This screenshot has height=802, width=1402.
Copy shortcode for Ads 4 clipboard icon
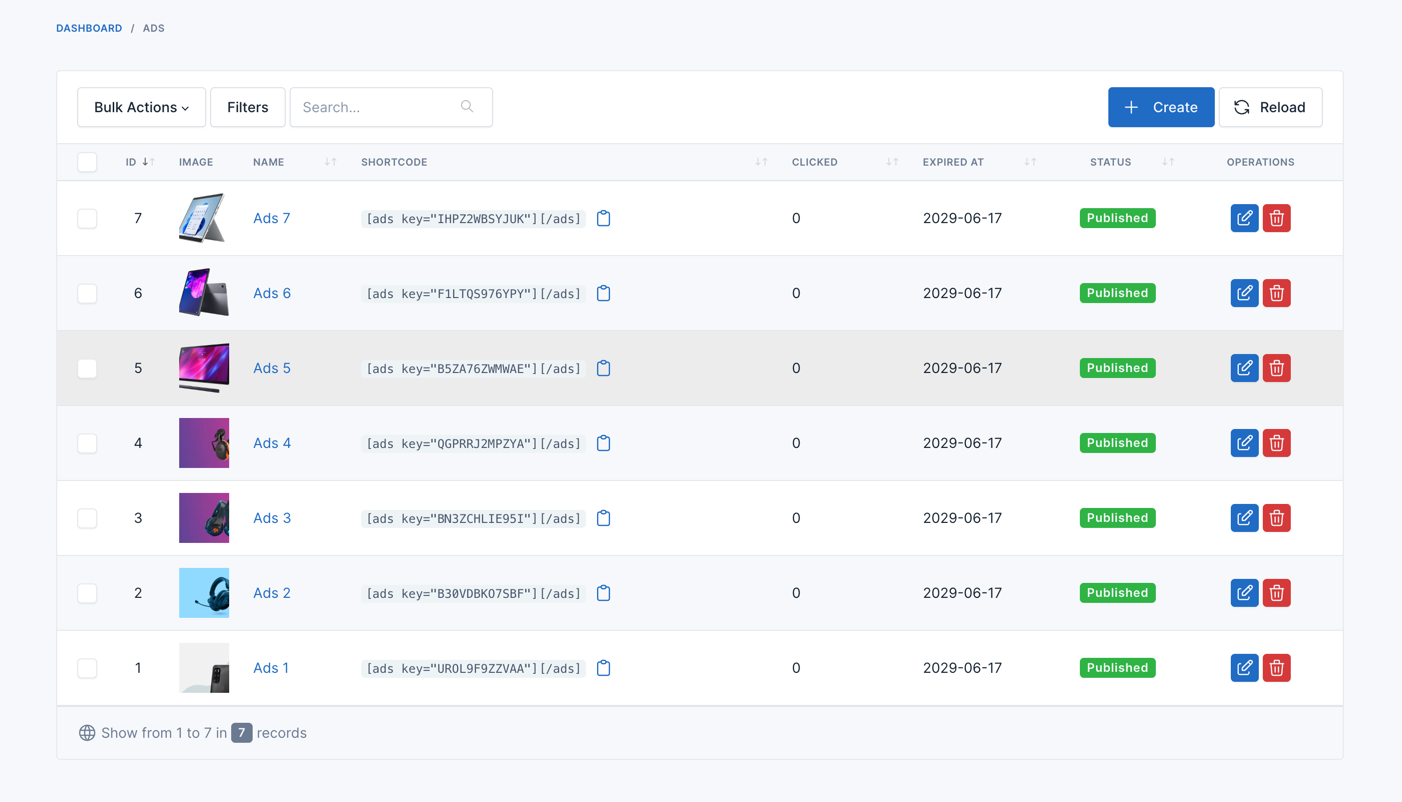pyautogui.click(x=603, y=443)
